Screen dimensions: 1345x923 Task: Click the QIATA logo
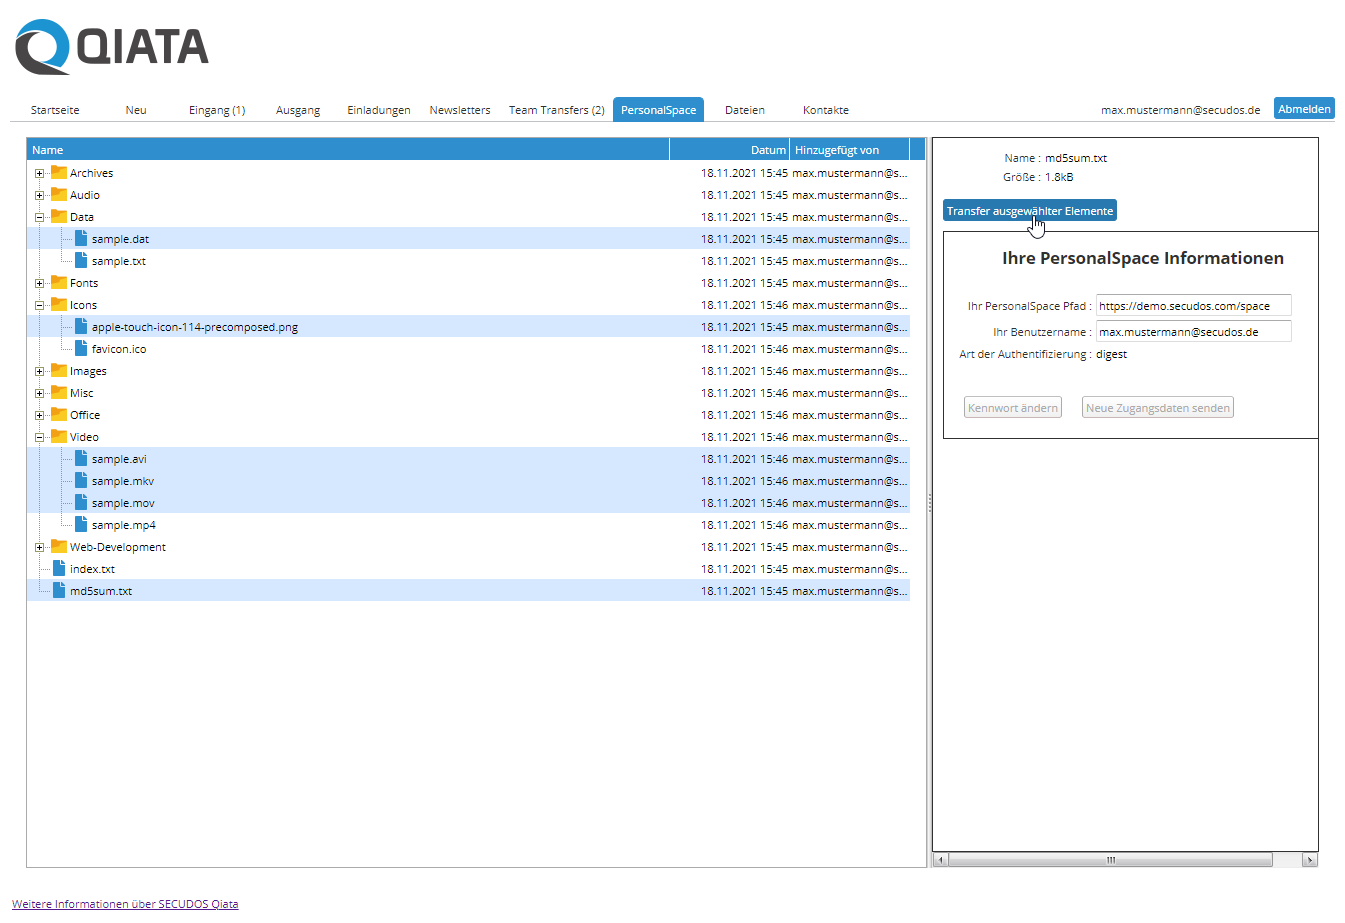(x=112, y=47)
